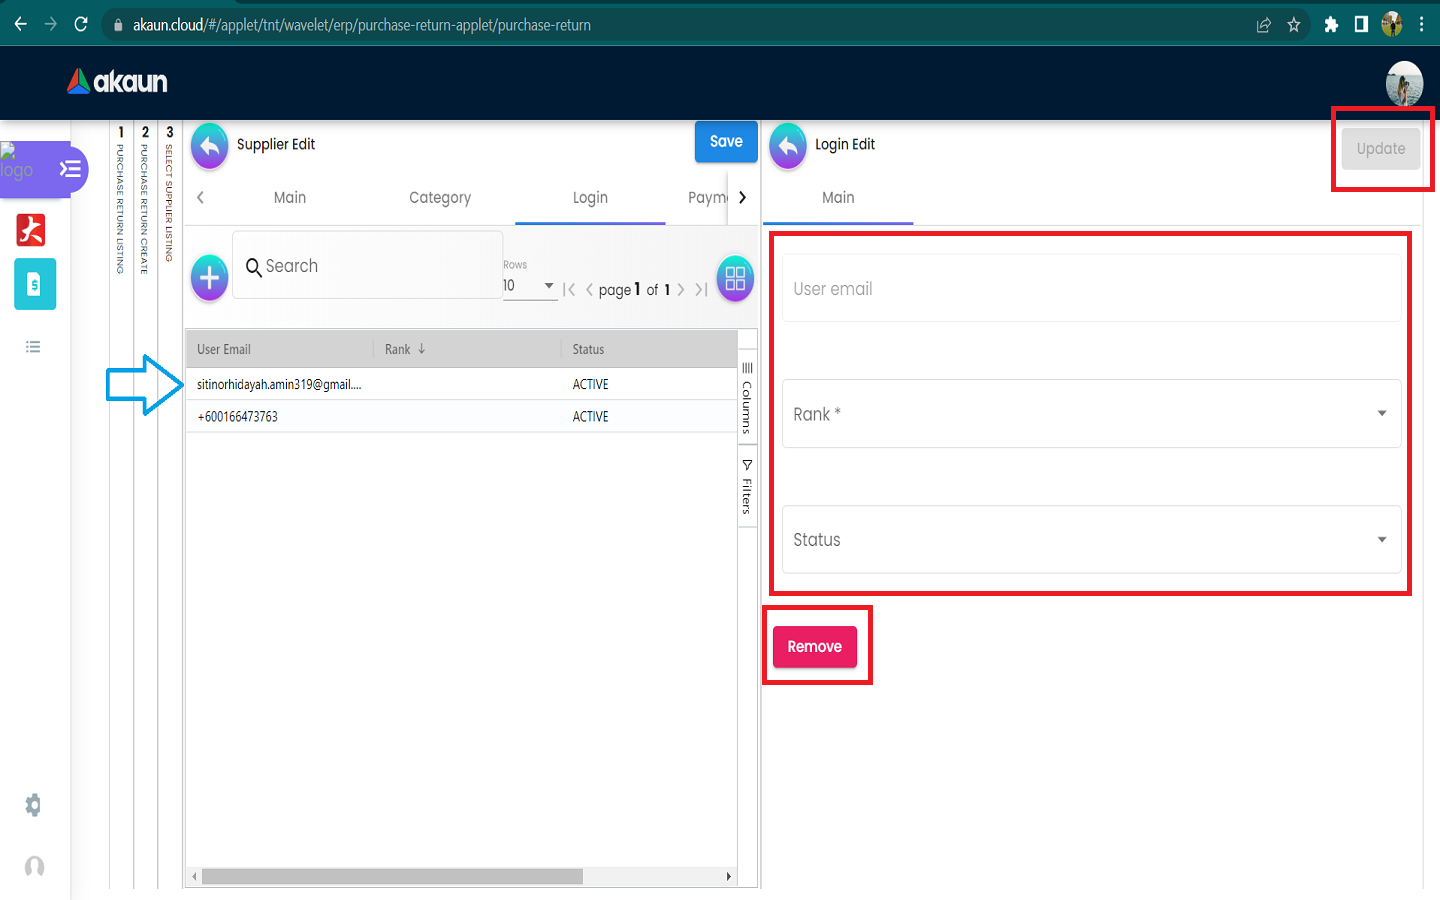Switch to the Main tab in Supplier Edit

(290, 198)
